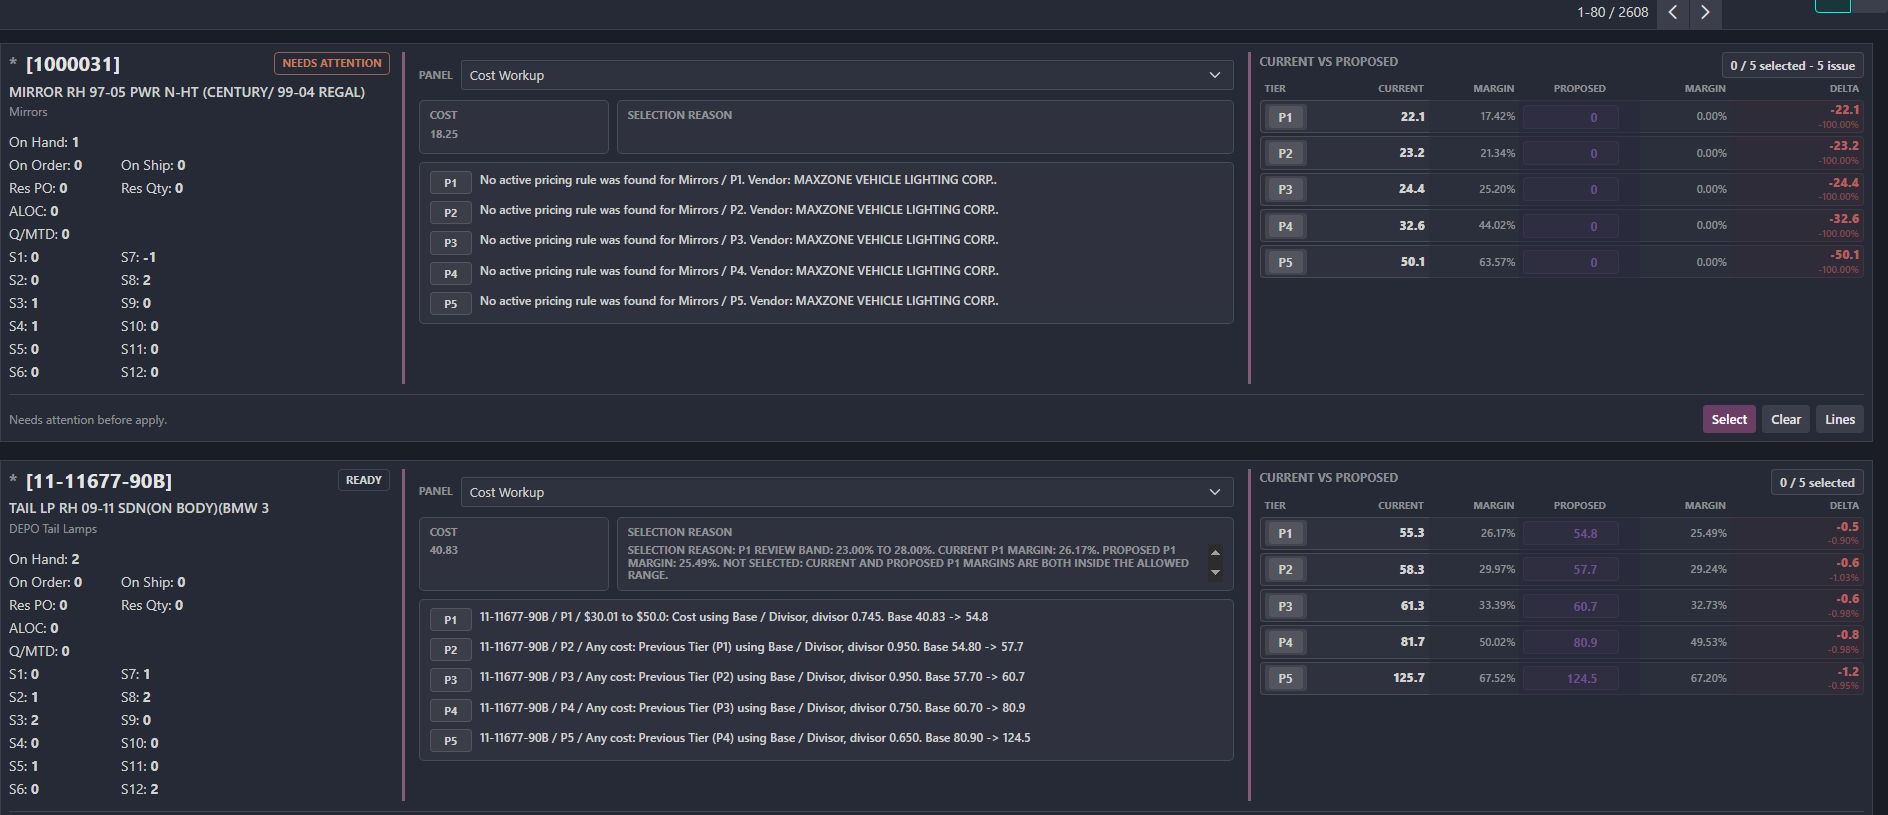Click the P1 chip in Mirrors pricing rule messages
This screenshot has width=1888, height=815.
(x=451, y=183)
